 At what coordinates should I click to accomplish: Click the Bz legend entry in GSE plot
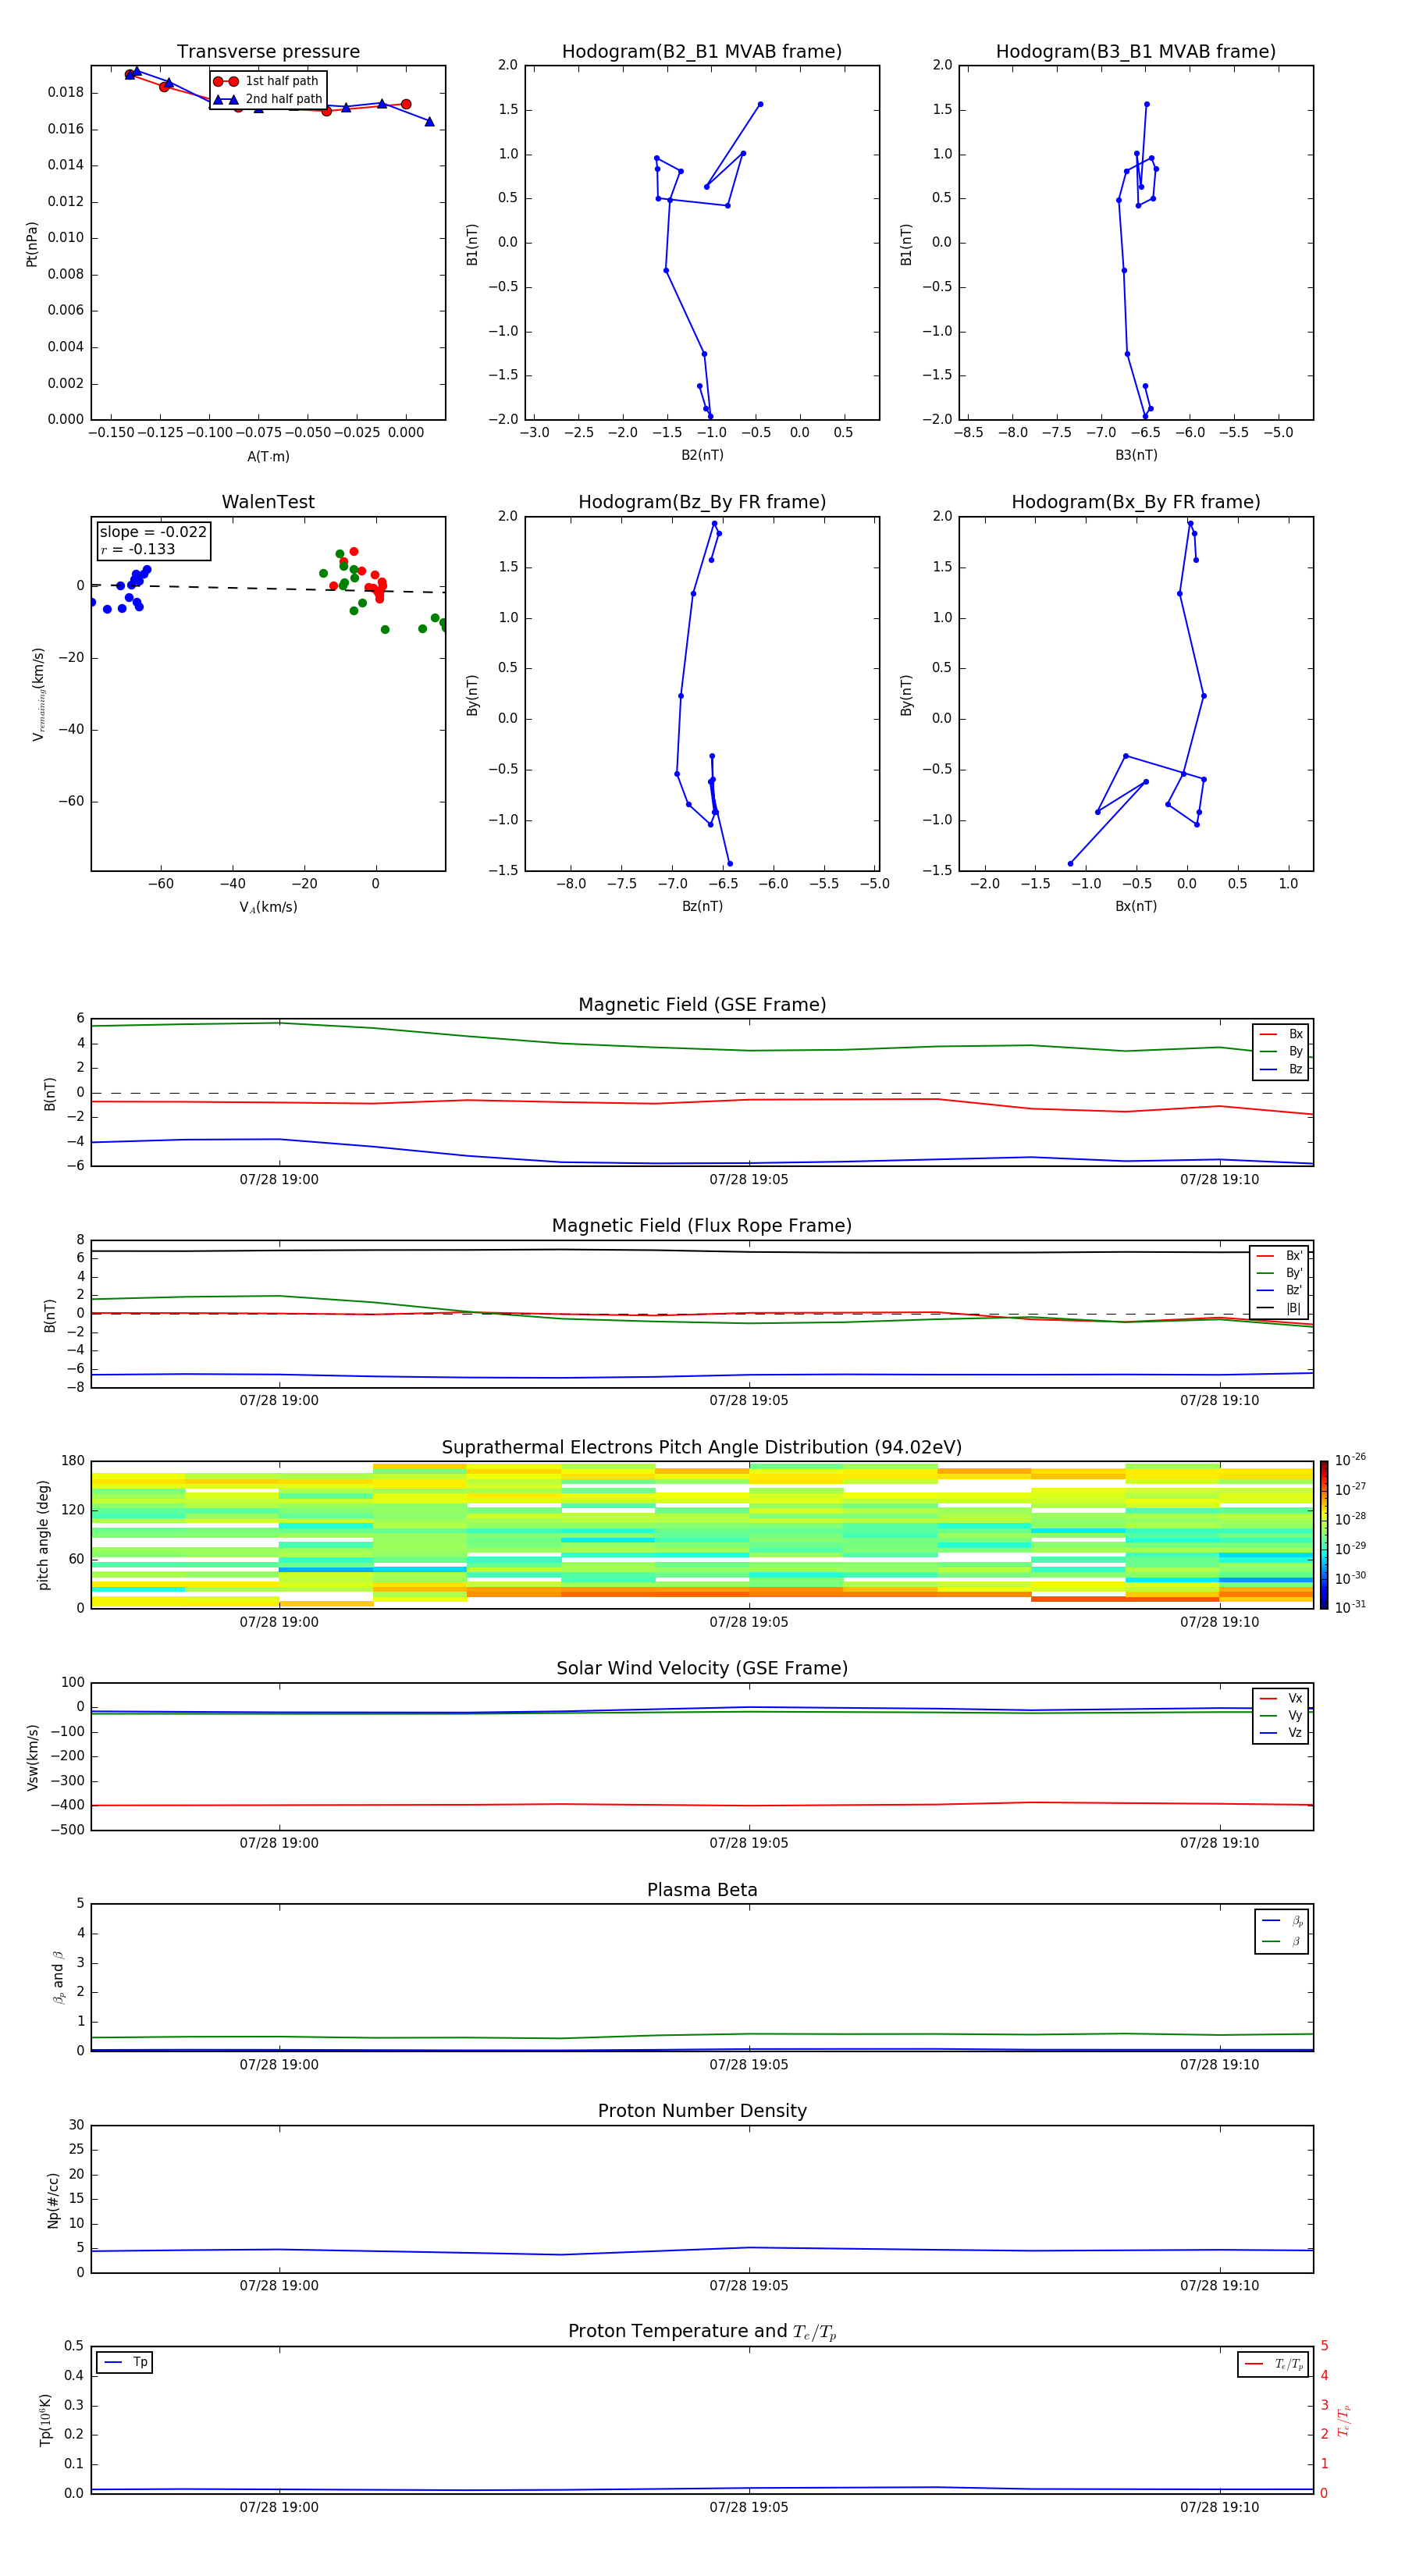pos(1281,1069)
